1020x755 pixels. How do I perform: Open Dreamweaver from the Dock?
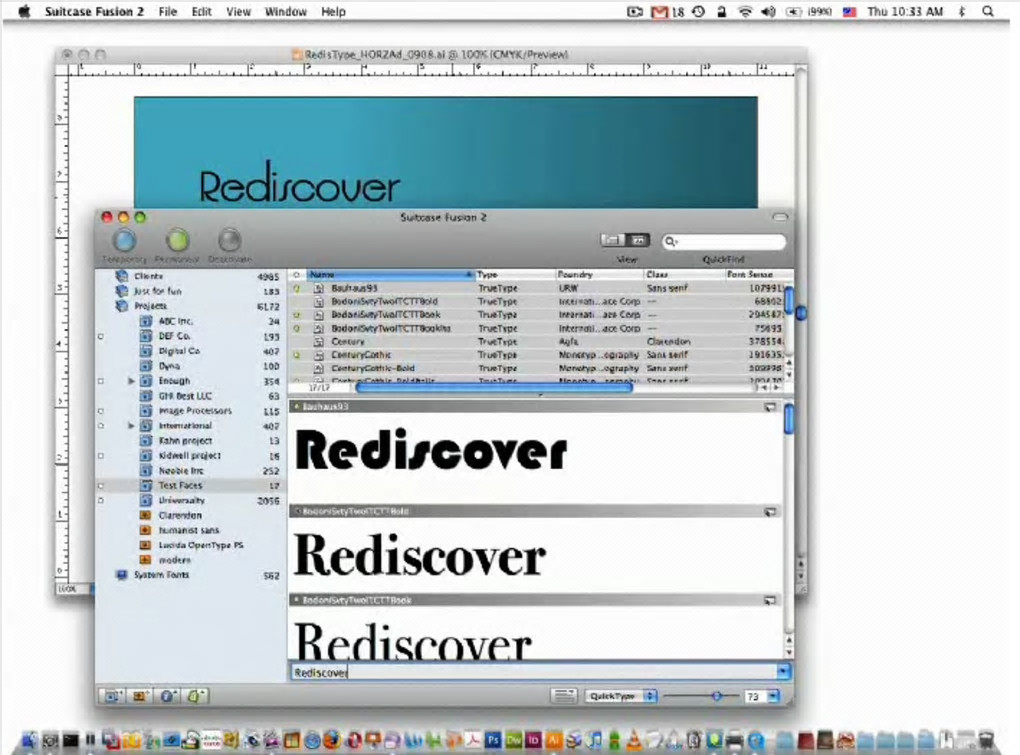[513, 740]
